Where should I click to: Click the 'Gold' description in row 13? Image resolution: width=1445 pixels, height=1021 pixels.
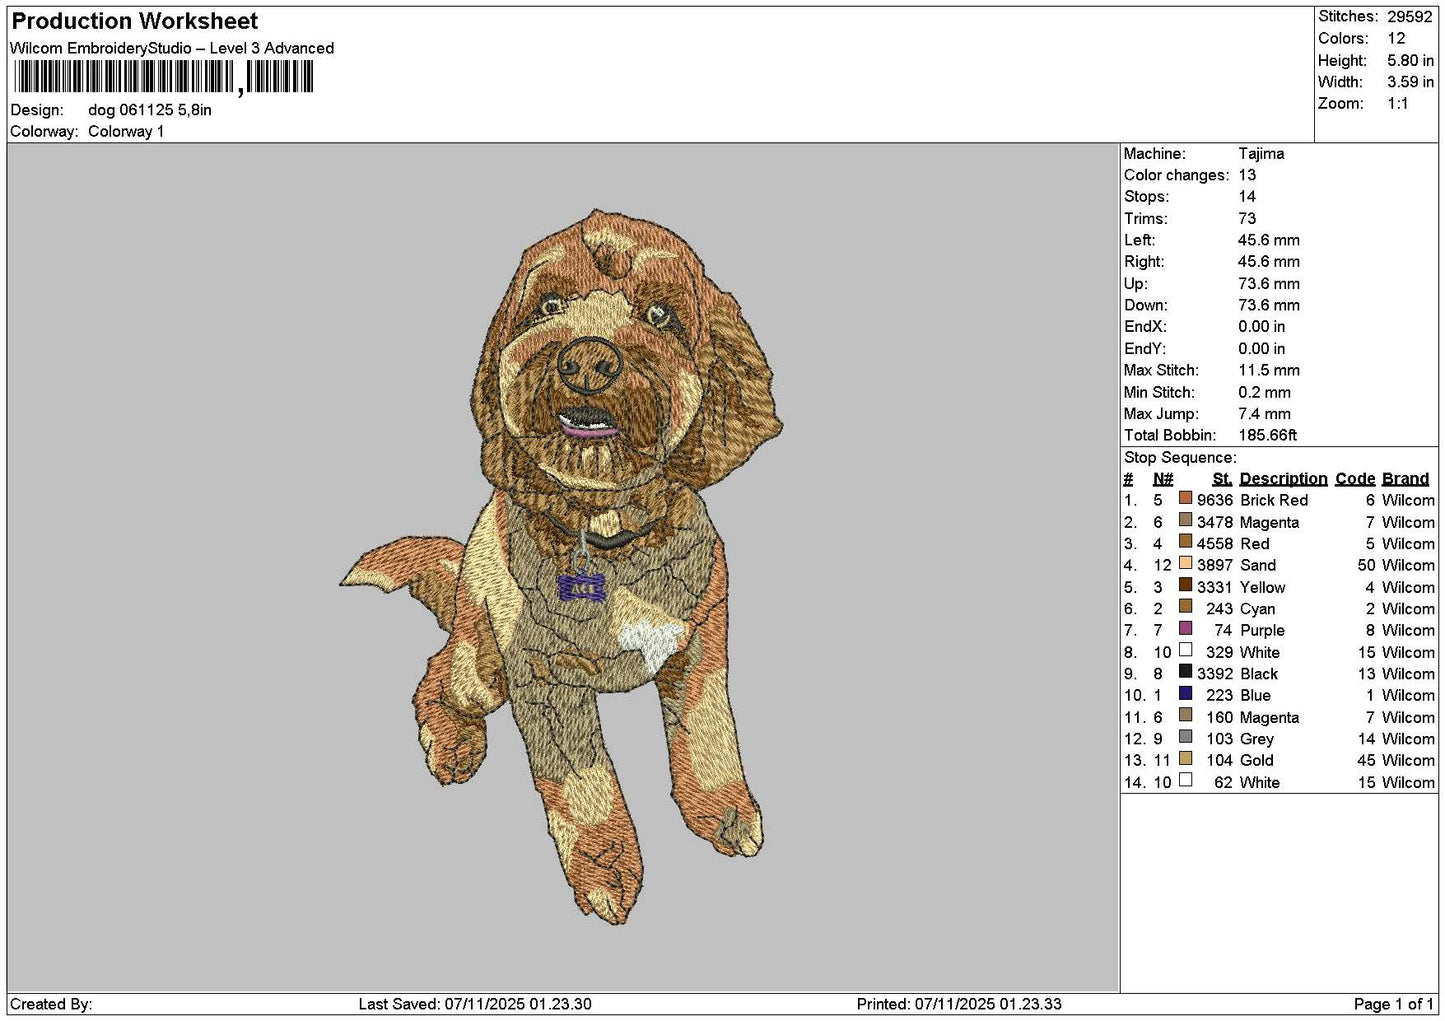tap(1257, 760)
